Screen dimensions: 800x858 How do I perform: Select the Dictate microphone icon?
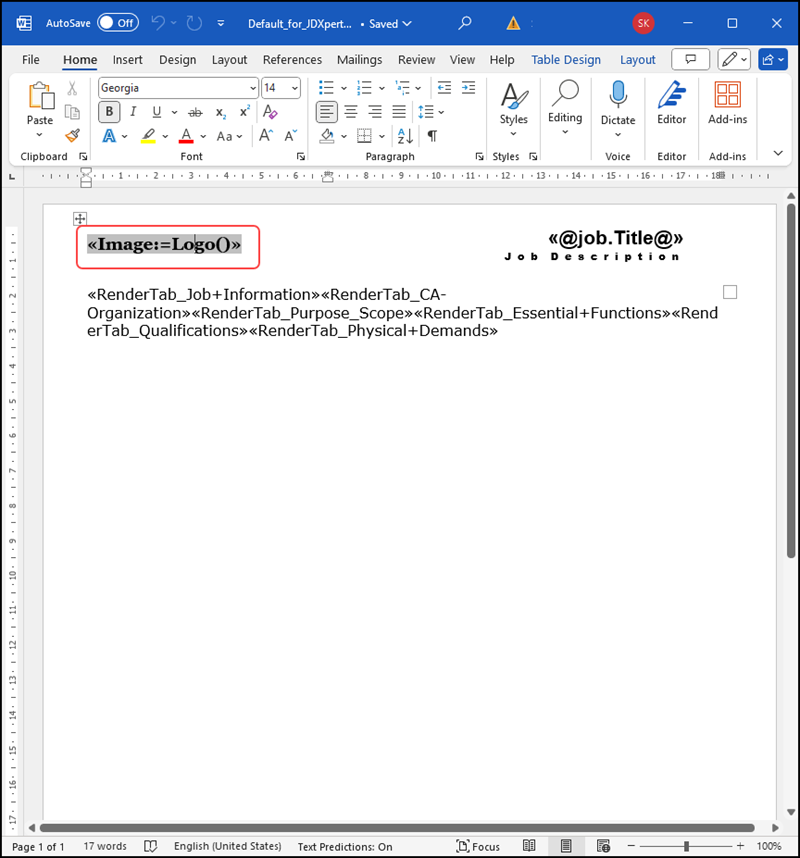tap(618, 94)
